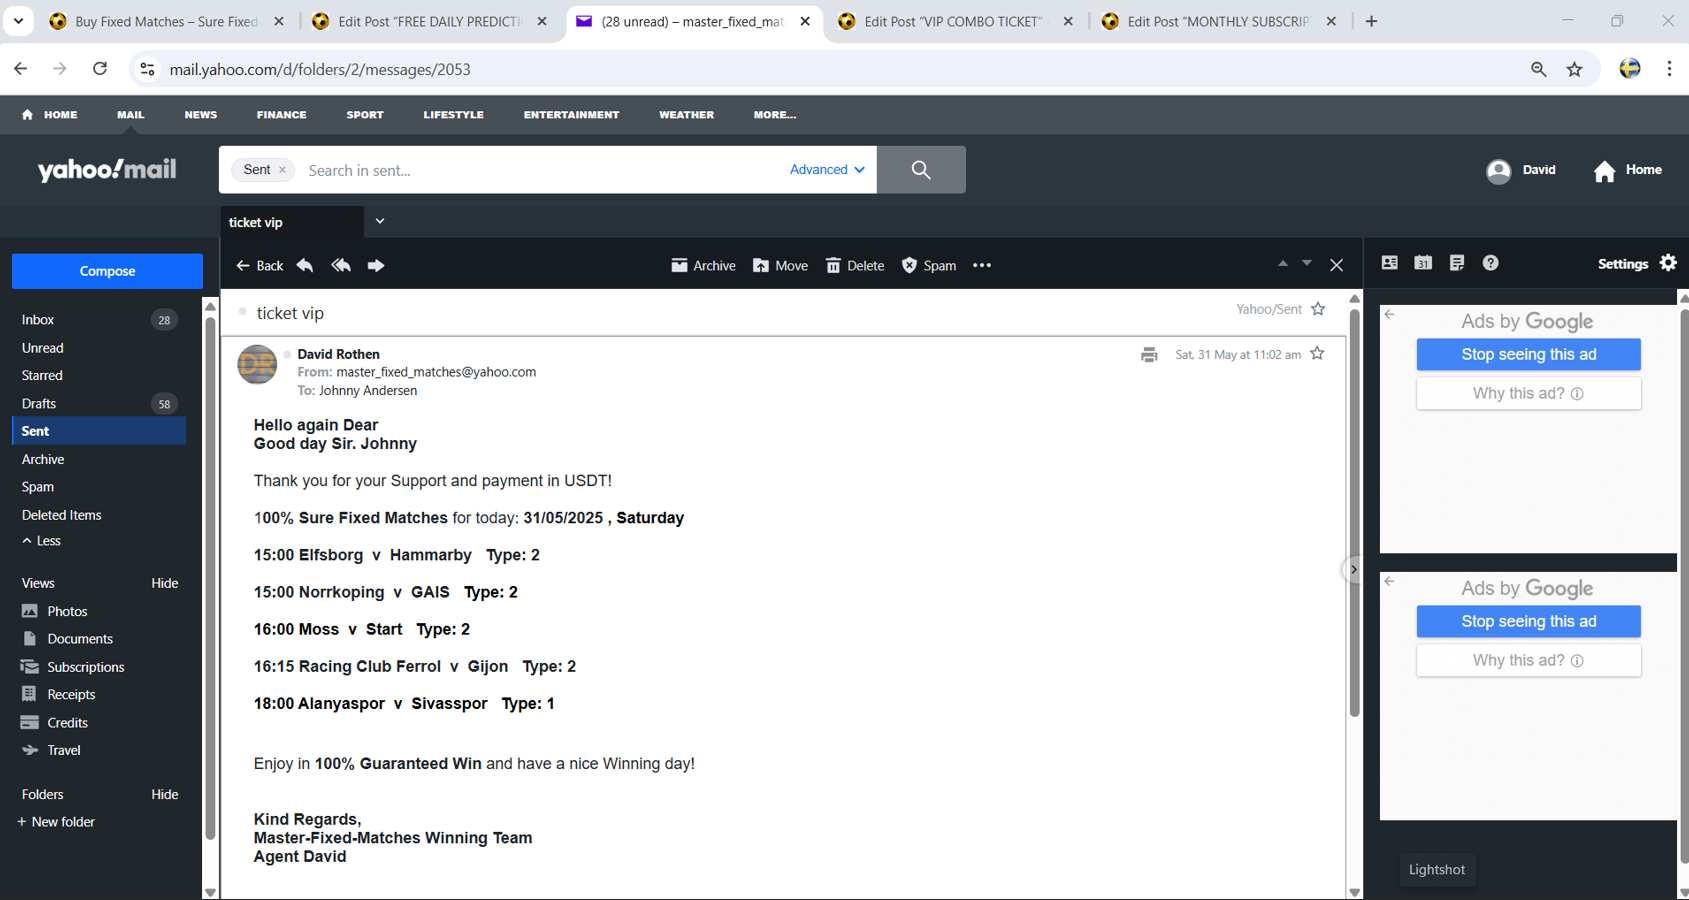This screenshot has width=1689, height=900.
Task: Reload the page in Chrome
Action: coord(100,69)
